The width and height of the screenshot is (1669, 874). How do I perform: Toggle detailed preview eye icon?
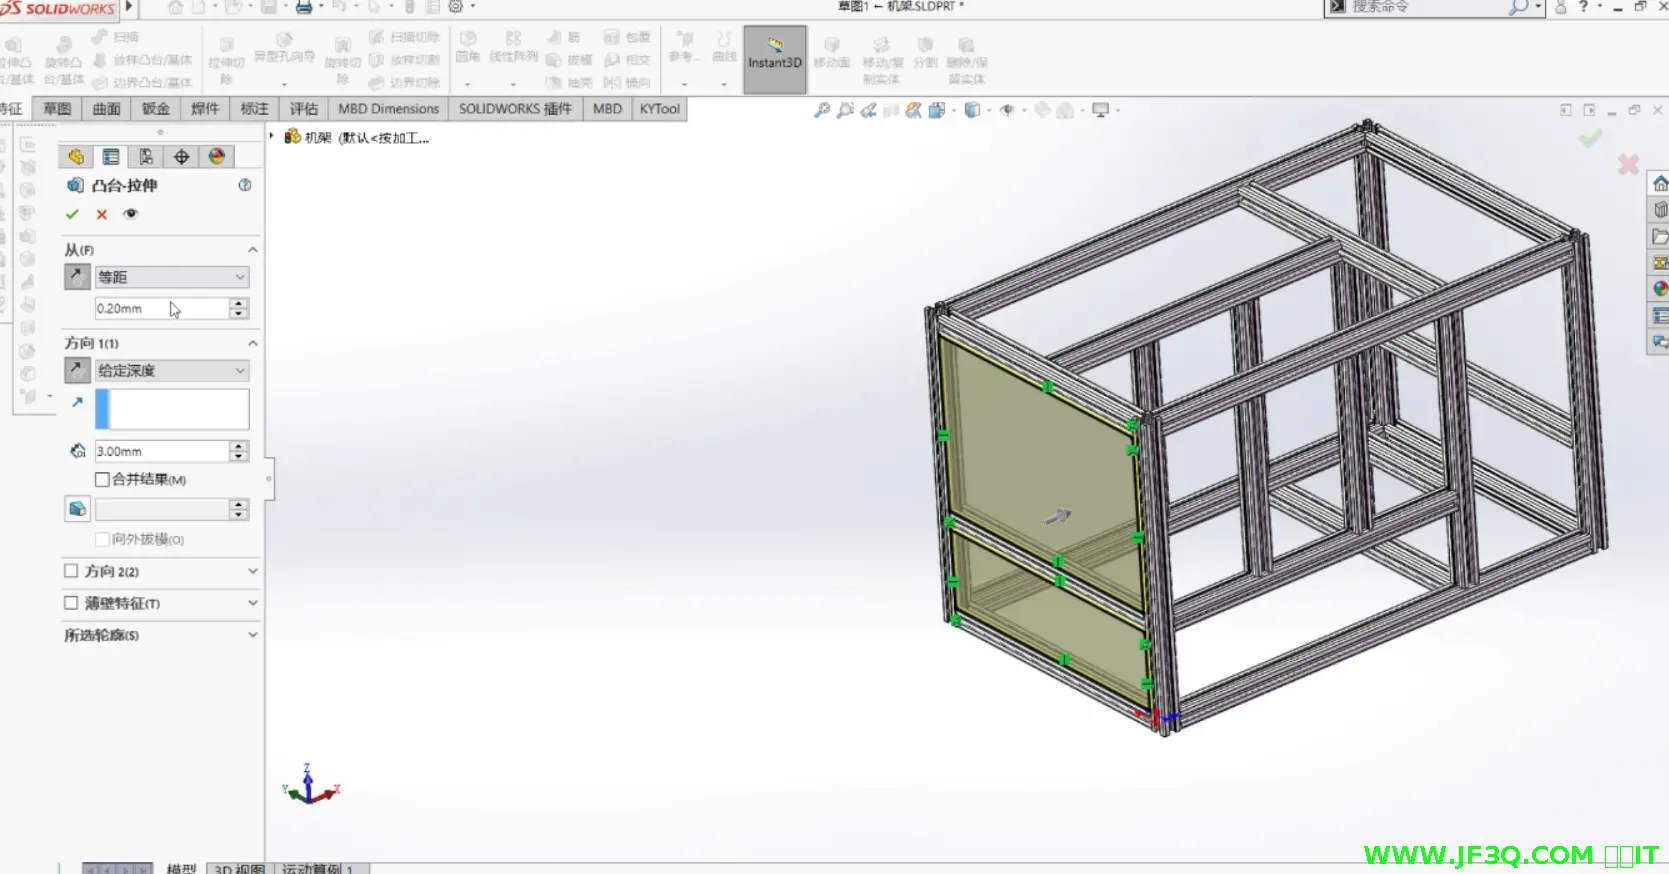click(x=130, y=214)
